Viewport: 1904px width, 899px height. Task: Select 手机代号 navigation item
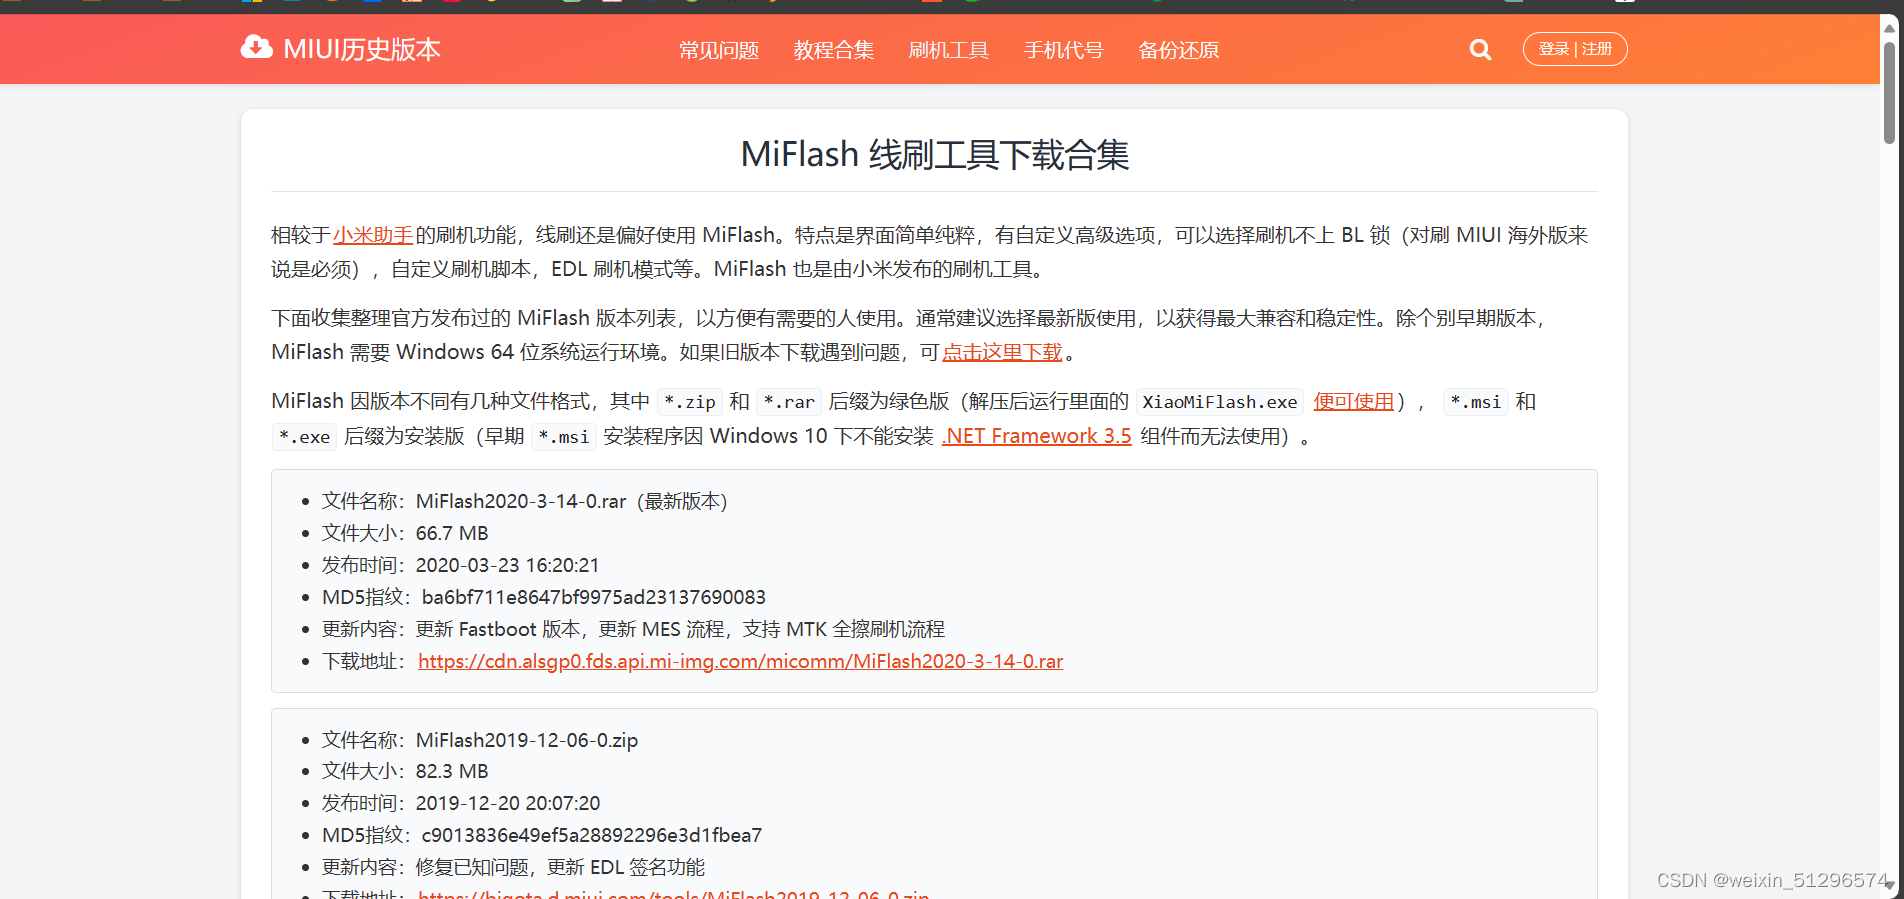pos(1064,50)
